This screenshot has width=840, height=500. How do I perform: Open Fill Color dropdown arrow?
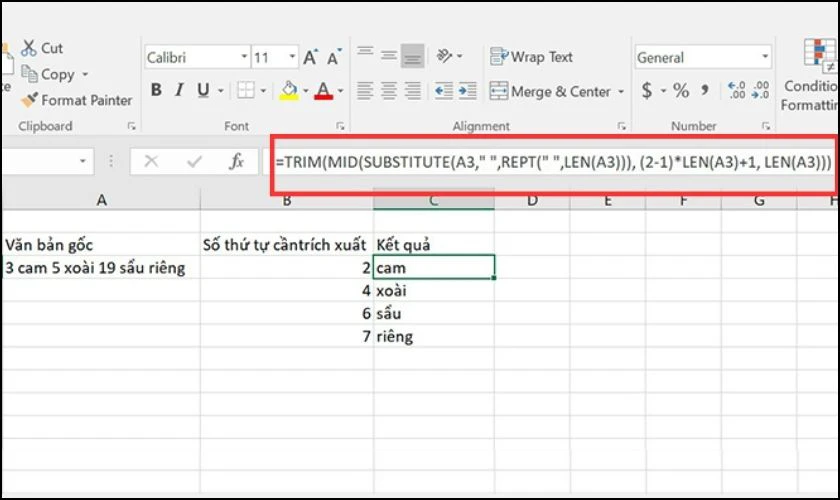click(306, 91)
